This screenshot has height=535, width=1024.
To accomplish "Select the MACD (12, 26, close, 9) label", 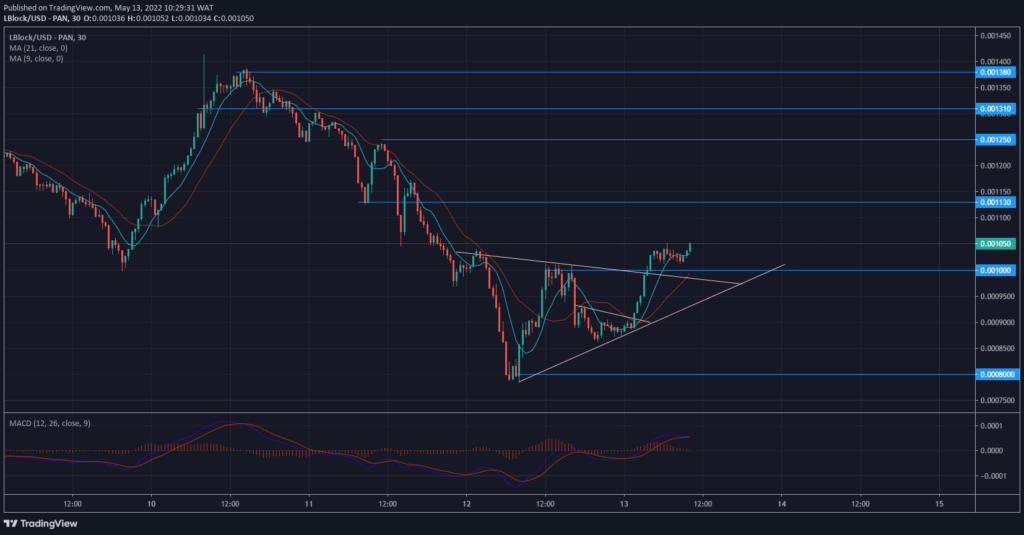I will [50, 423].
